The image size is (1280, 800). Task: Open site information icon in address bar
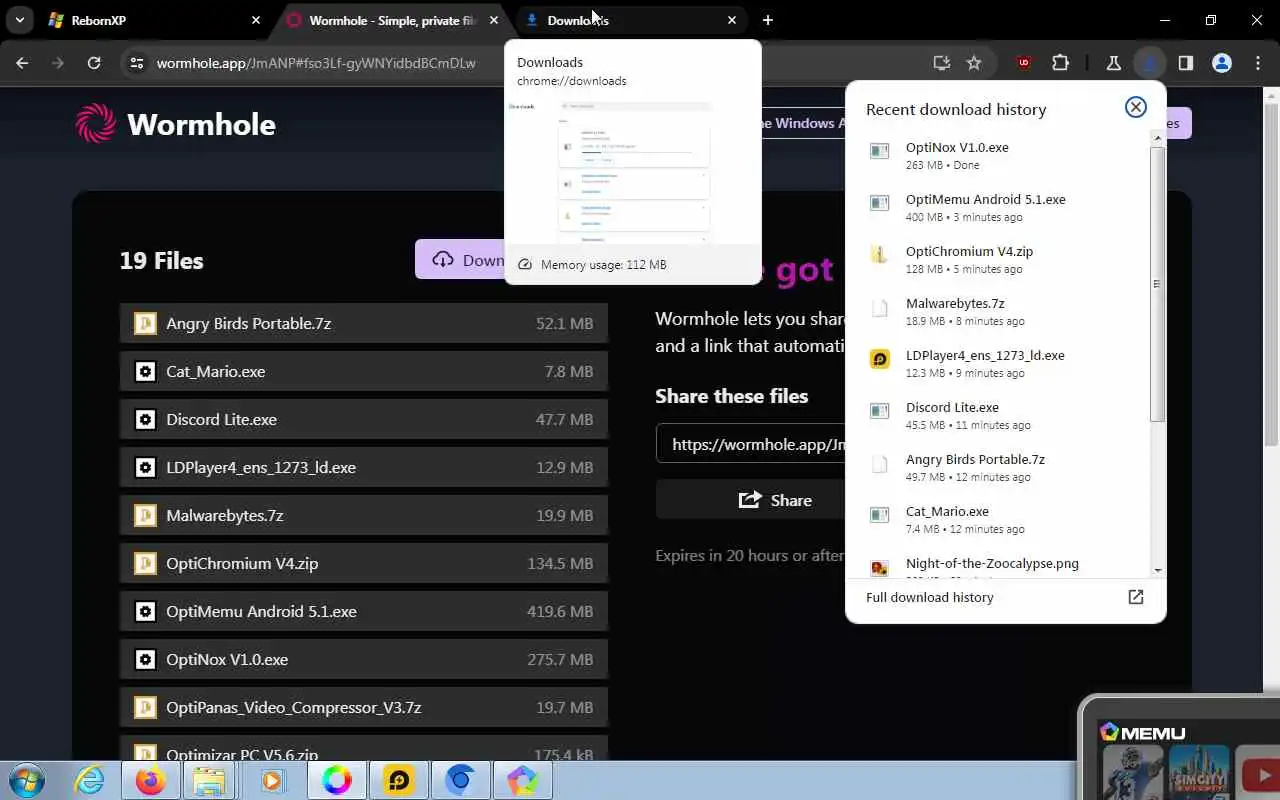[x=137, y=63]
